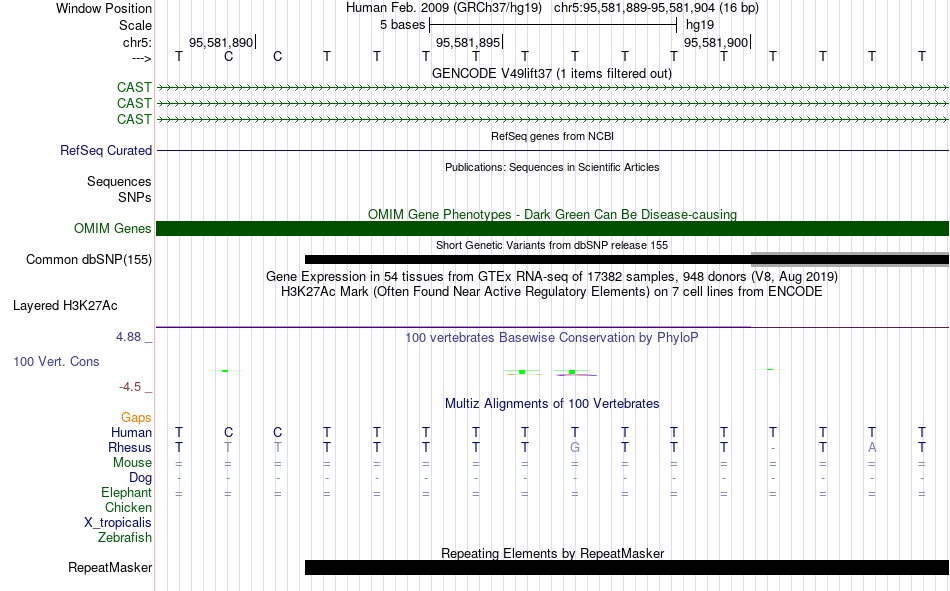Open the OMIM Gene Phenotypes track title
This screenshot has width=950, height=591.
[552, 215]
